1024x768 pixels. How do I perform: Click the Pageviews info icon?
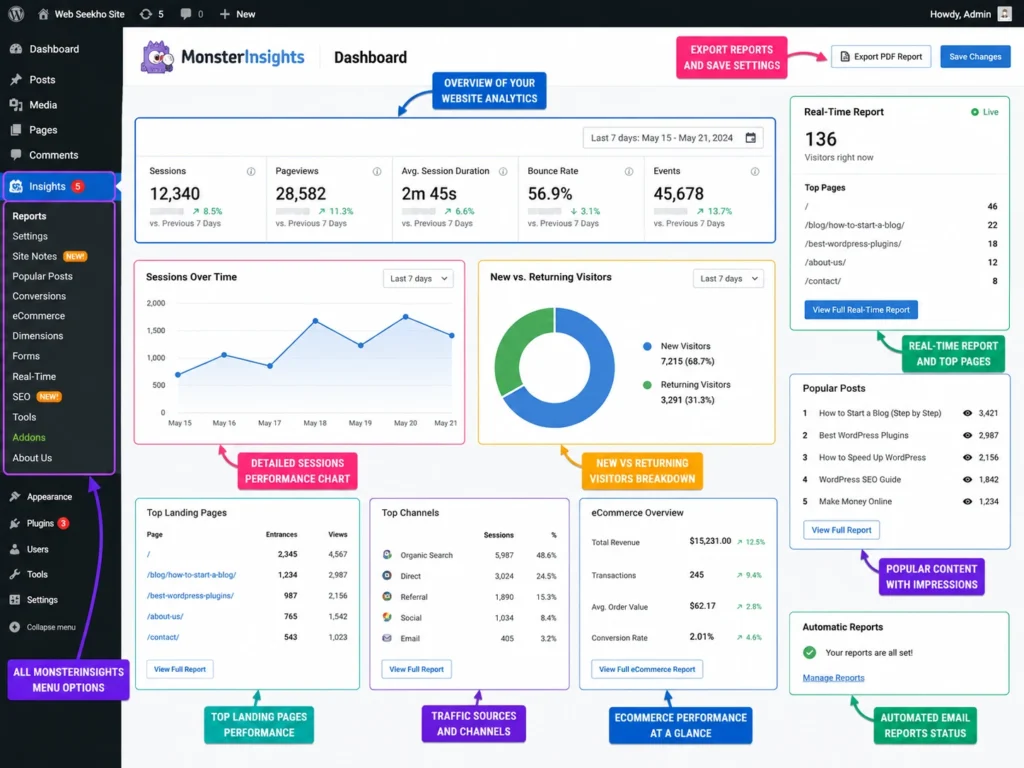tap(377, 172)
